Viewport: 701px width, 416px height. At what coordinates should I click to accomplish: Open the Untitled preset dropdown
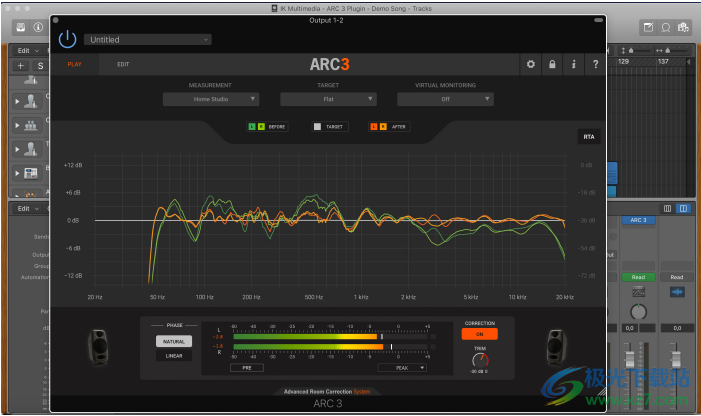(x=148, y=40)
